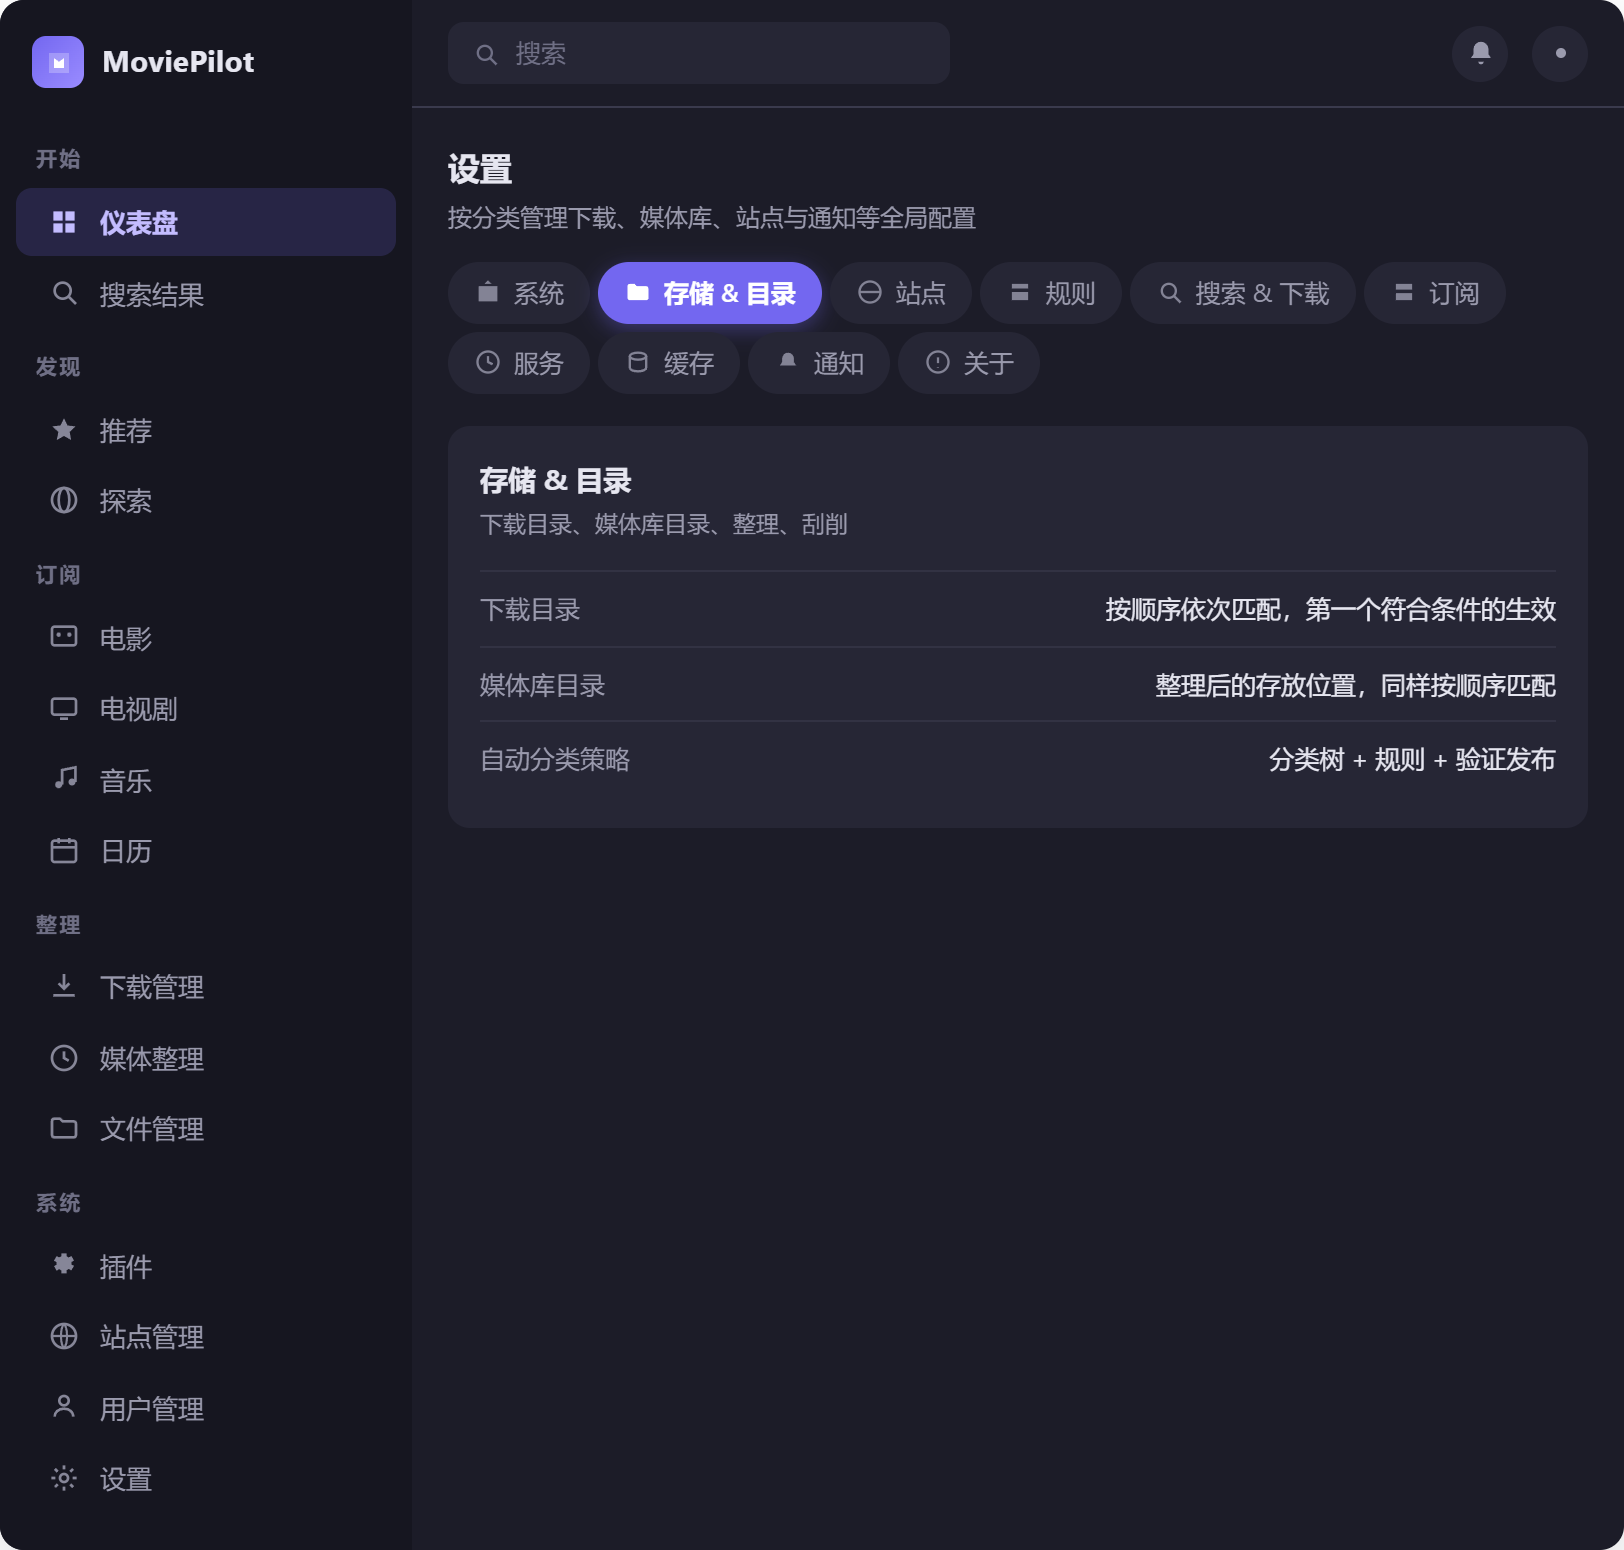The image size is (1624, 1550).
Task: Click the text 分类树 + 规则 + 验证发布
Action: [x=1412, y=760]
